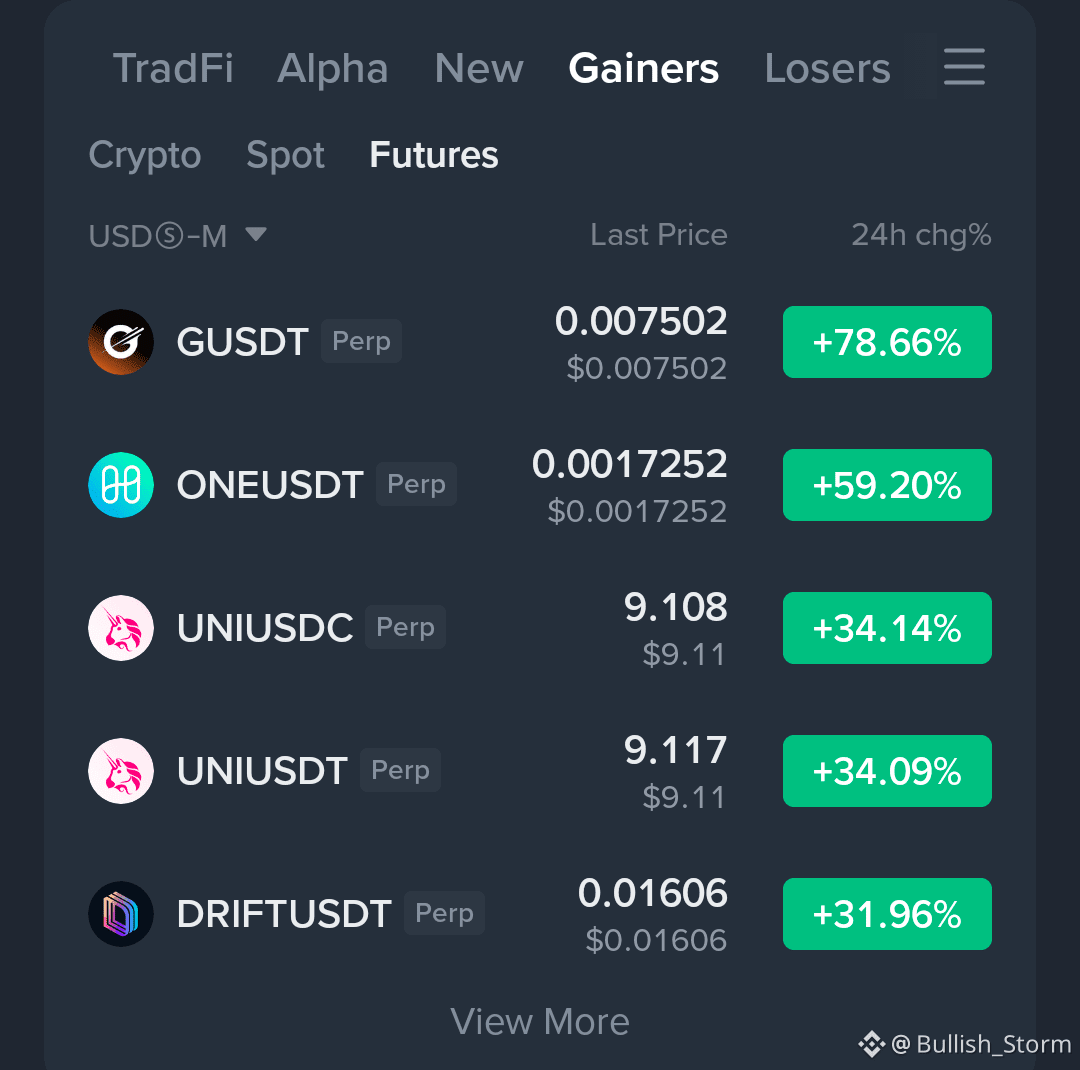Switch to the Losers tab
Image resolution: width=1080 pixels, height=1070 pixels.
click(x=827, y=68)
